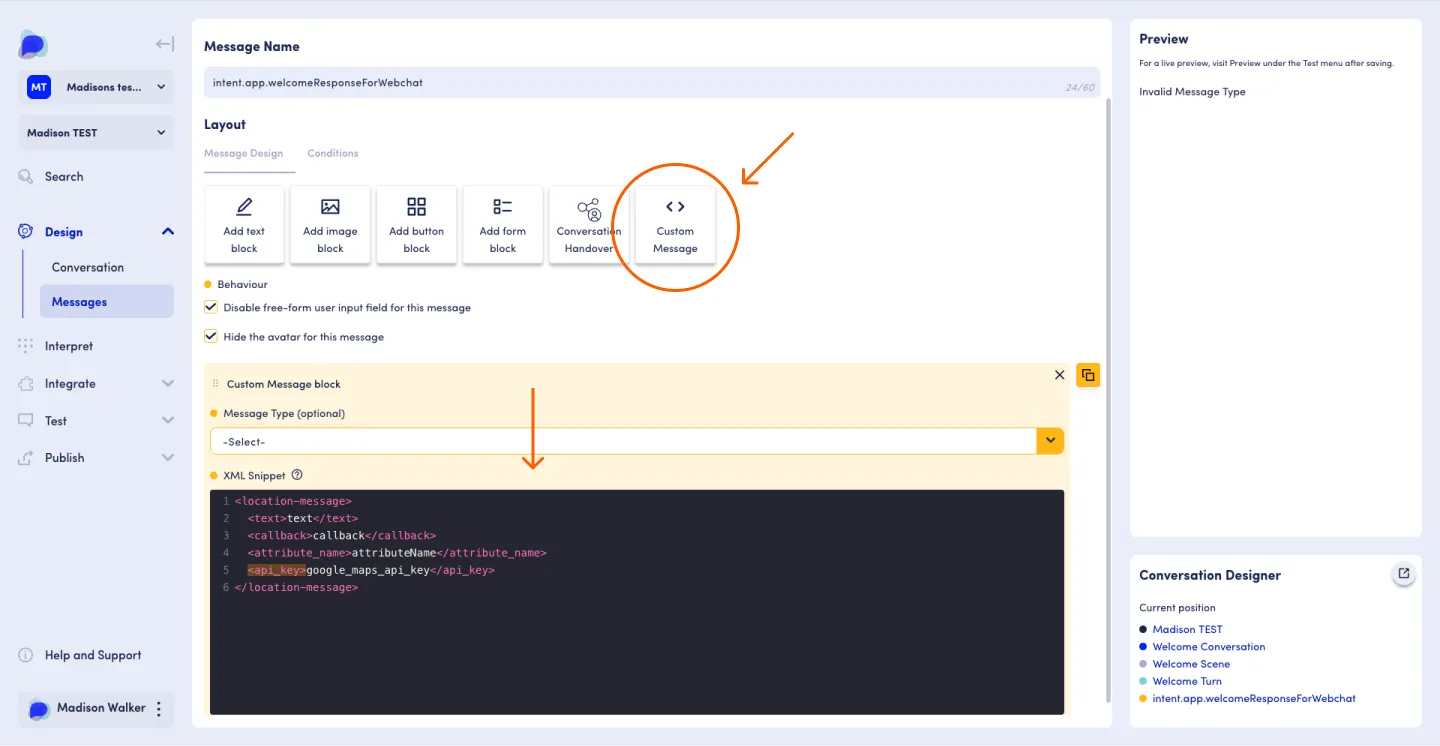This screenshot has width=1440, height=746.
Task: Click inside the XML snippet code editor
Action: click(637, 602)
